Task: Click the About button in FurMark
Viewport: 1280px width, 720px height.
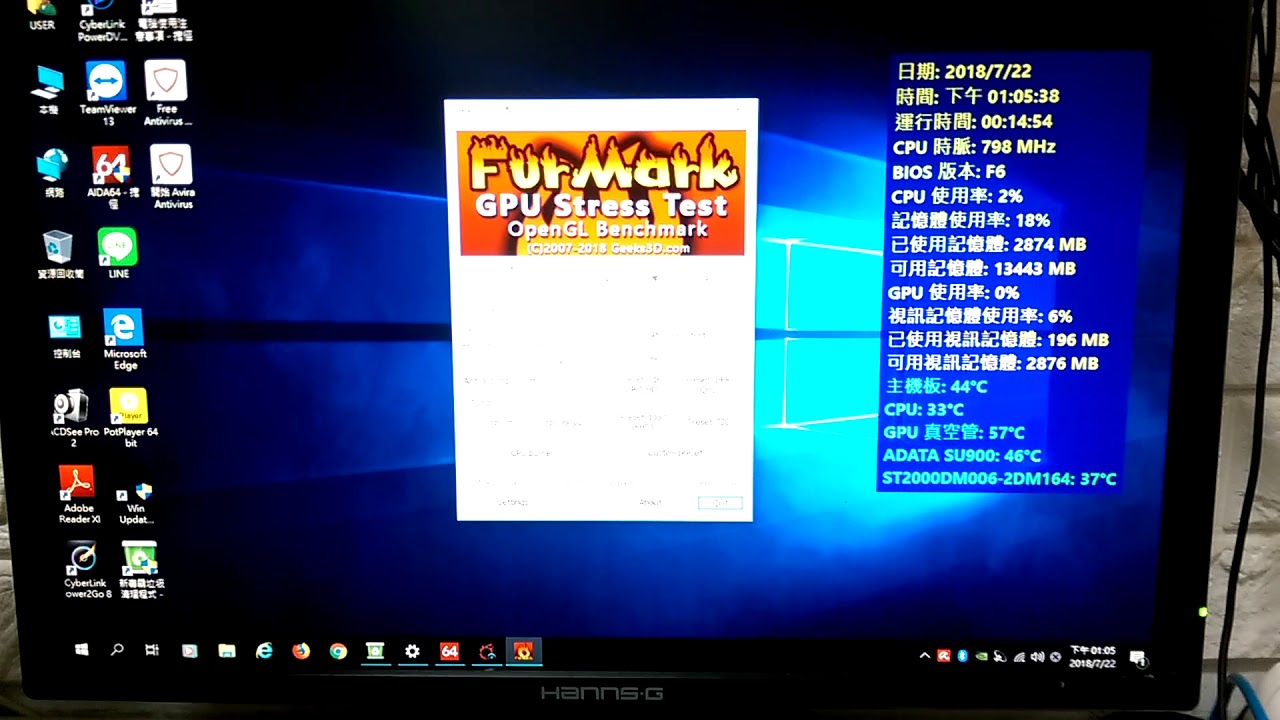Action: point(650,502)
